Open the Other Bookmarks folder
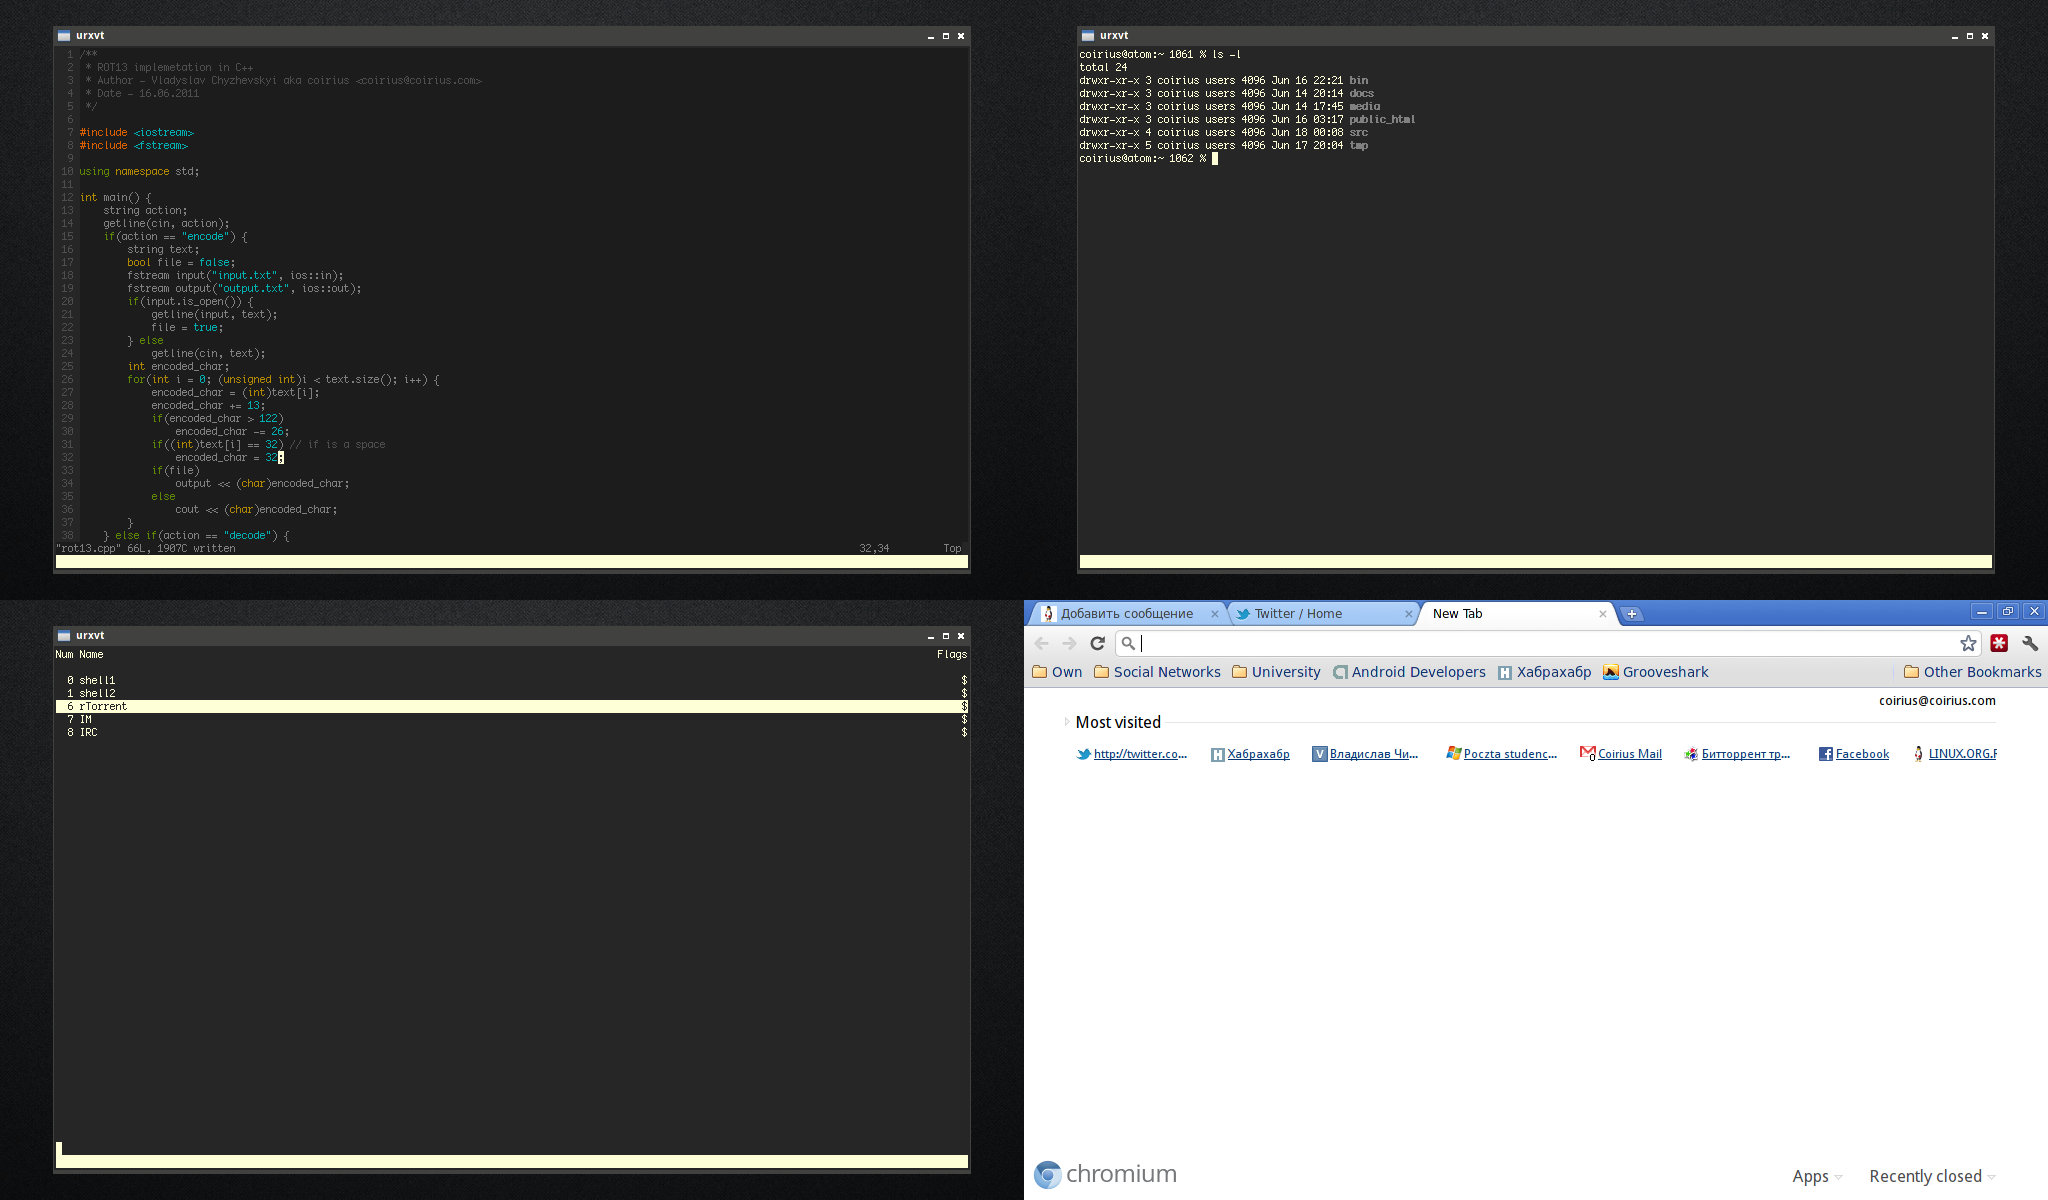The image size is (2048, 1200). 1972,672
